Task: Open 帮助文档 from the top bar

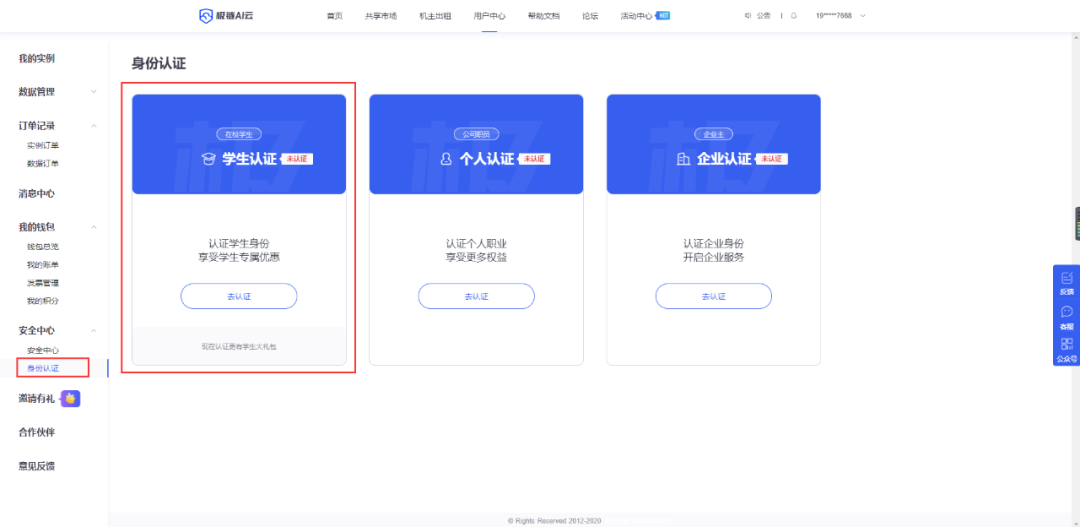Action: 544,16
